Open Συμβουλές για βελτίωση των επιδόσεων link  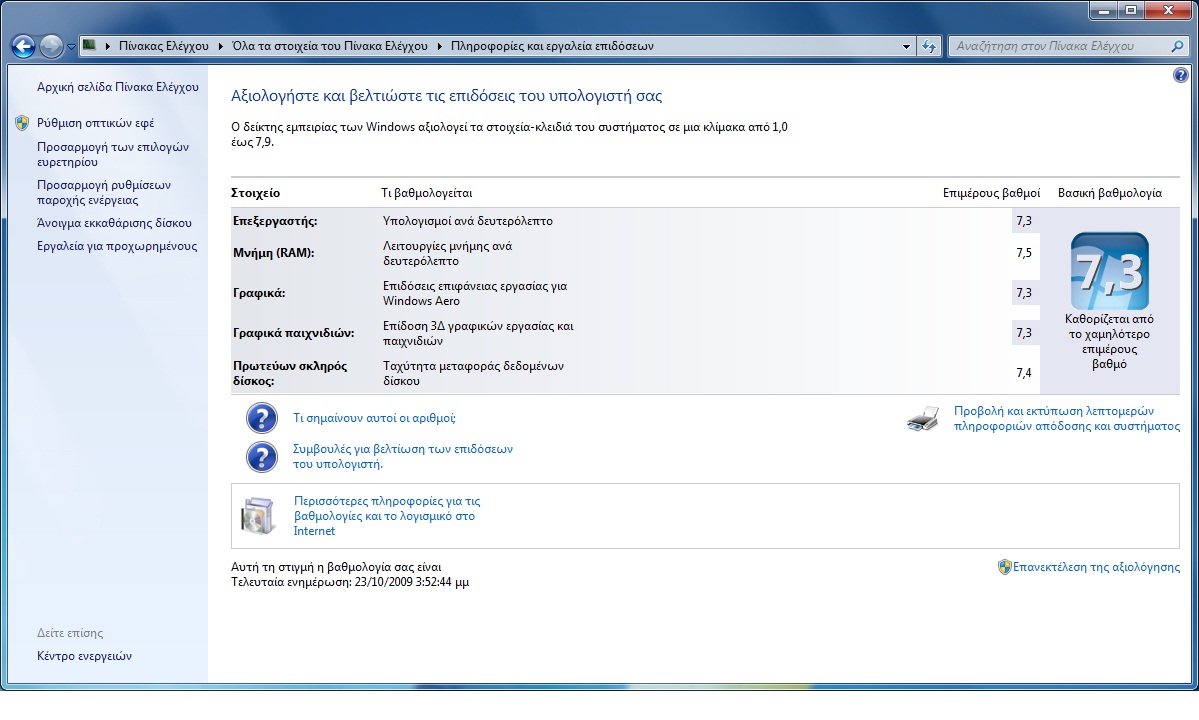(403, 456)
